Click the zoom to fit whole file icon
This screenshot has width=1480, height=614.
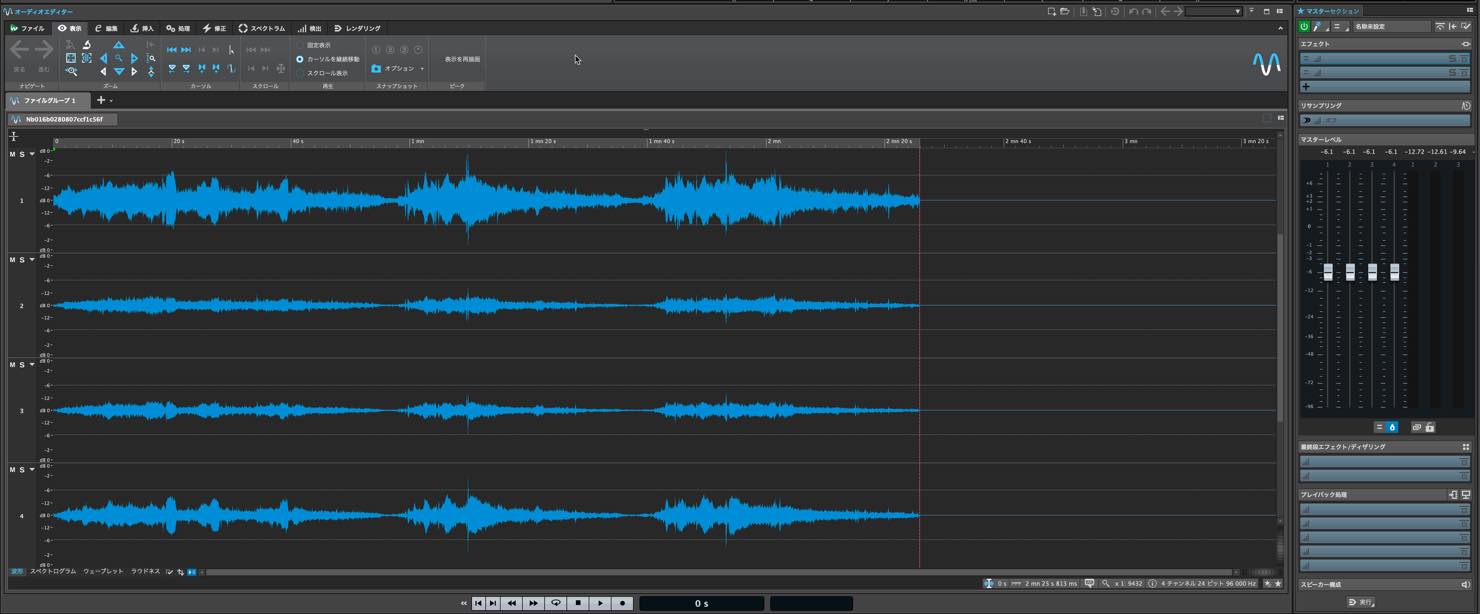coord(70,58)
